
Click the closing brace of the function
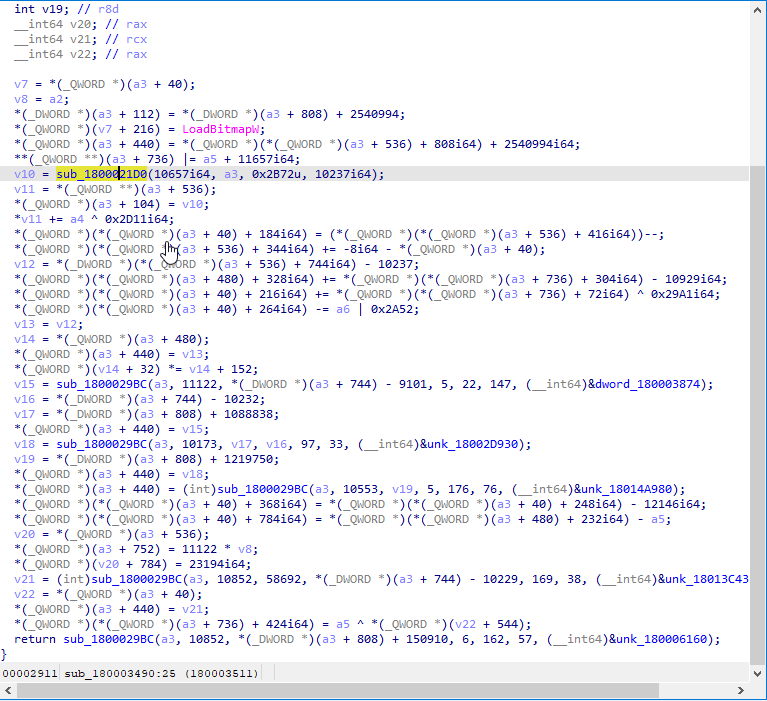[x=4, y=655]
